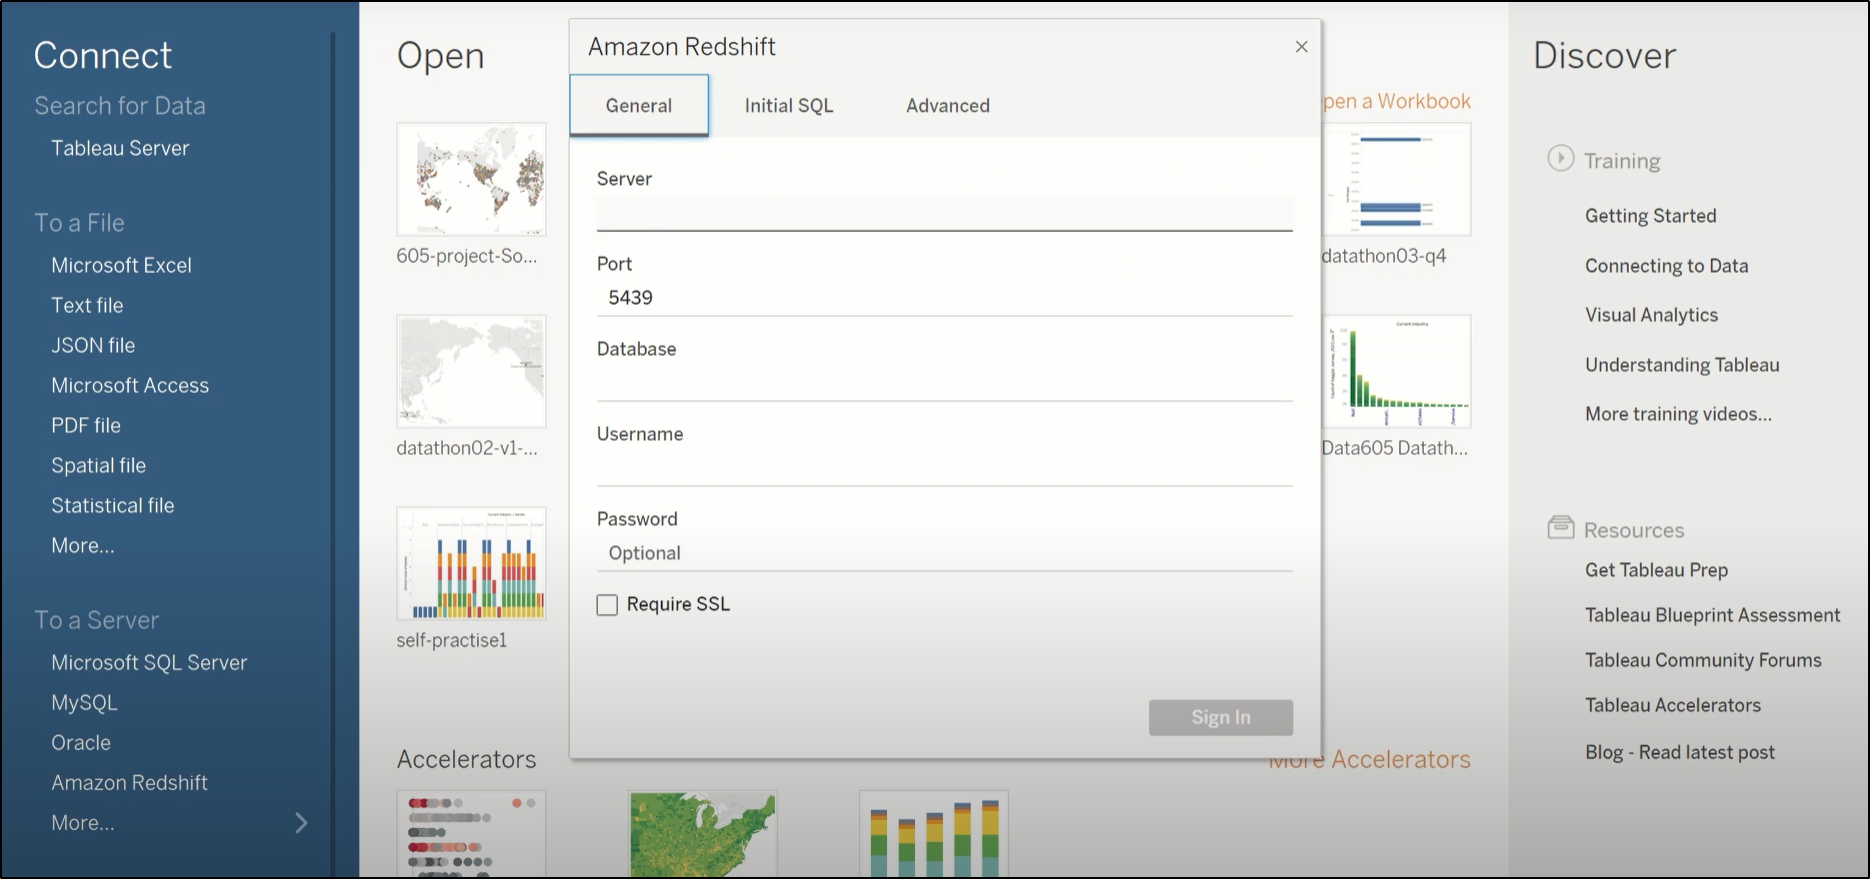Open Understanding Tableau training video

1682,365
